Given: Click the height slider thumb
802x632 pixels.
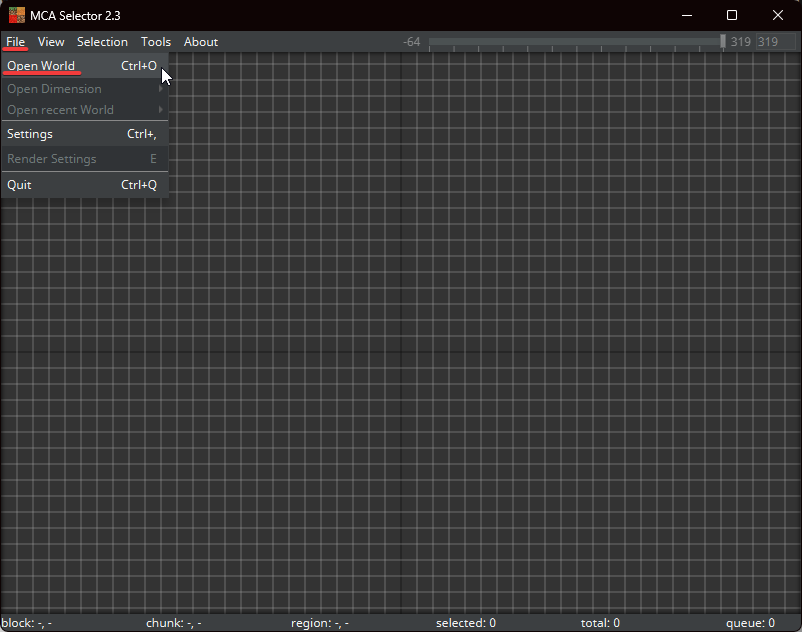Looking at the screenshot, I should 723,41.
